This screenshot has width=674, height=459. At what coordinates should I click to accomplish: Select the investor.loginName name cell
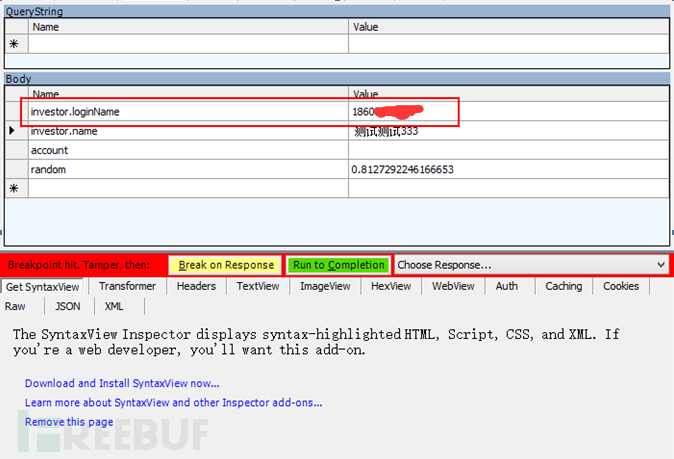[x=188, y=112]
